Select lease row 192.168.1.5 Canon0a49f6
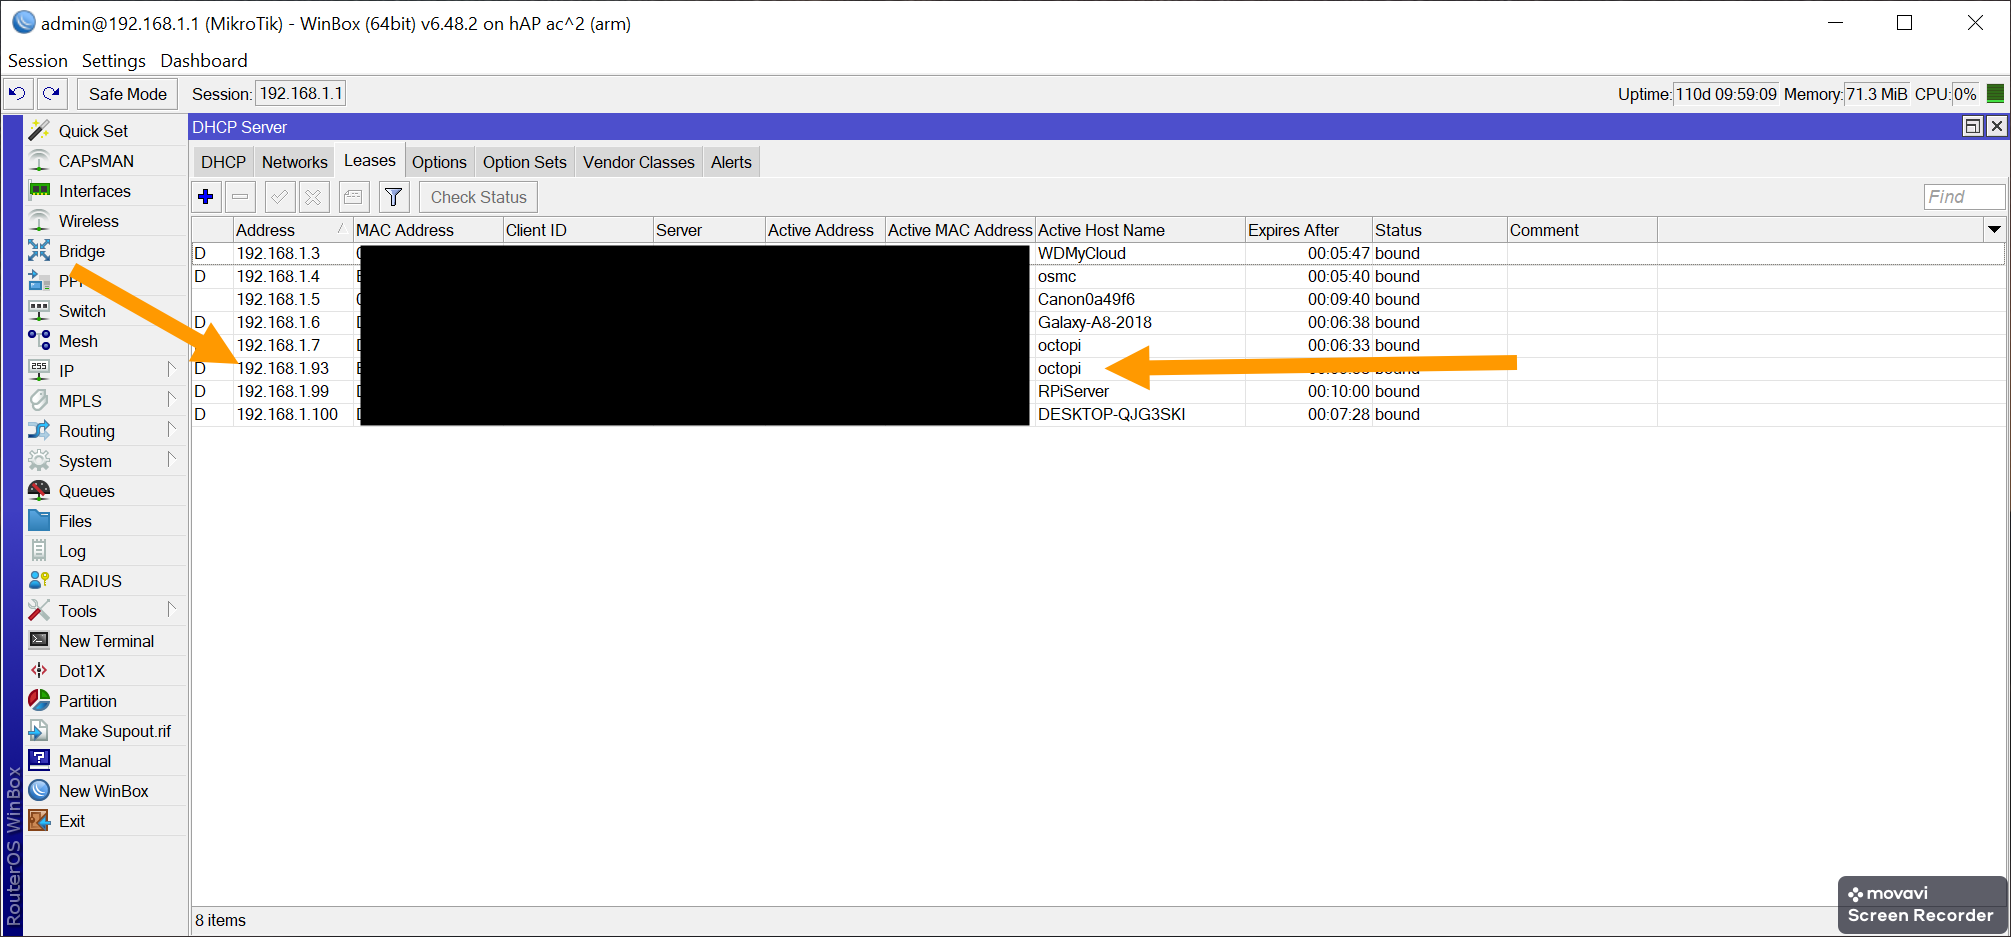This screenshot has width=2011, height=937. (1098, 300)
